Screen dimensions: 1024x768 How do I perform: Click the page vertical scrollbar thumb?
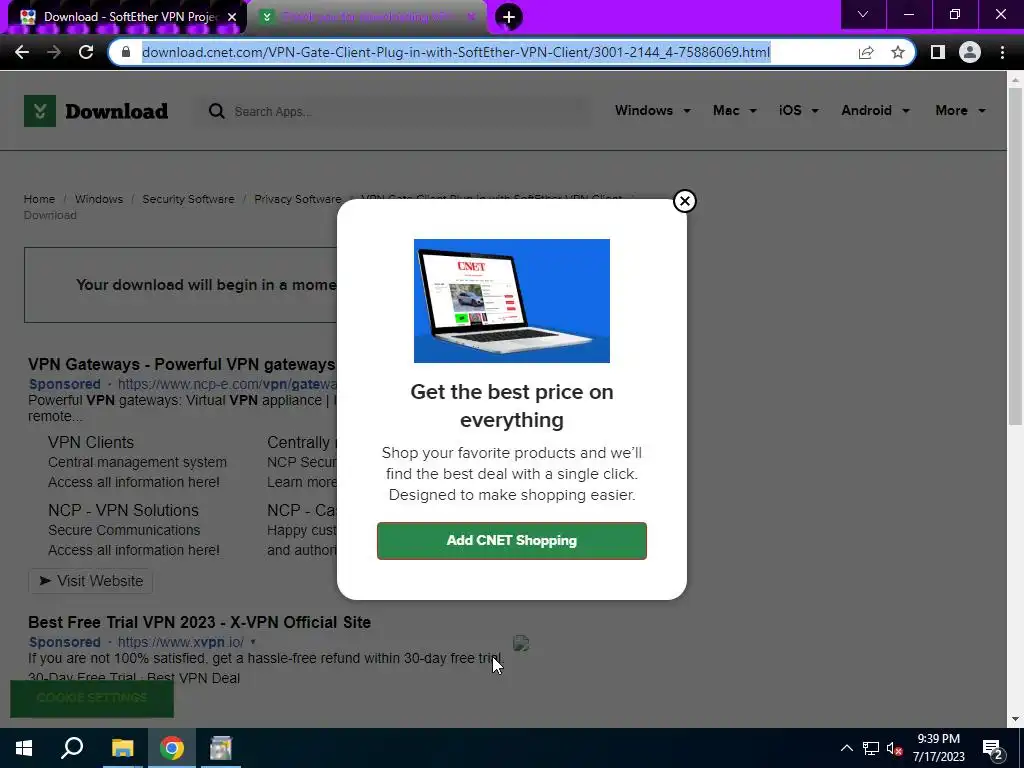[x=1015, y=257]
